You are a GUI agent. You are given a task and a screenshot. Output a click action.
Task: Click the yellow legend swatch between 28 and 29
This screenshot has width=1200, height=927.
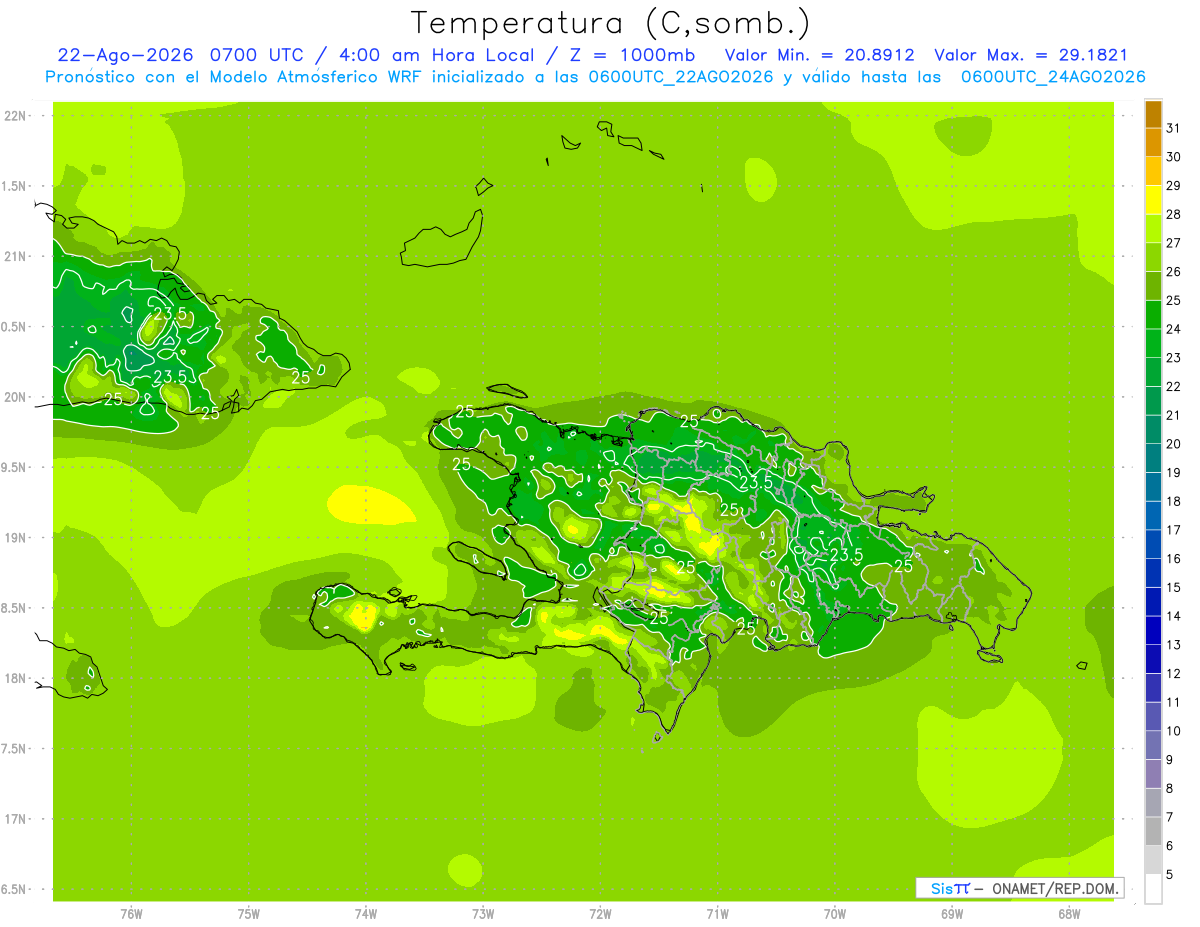click(1153, 200)
